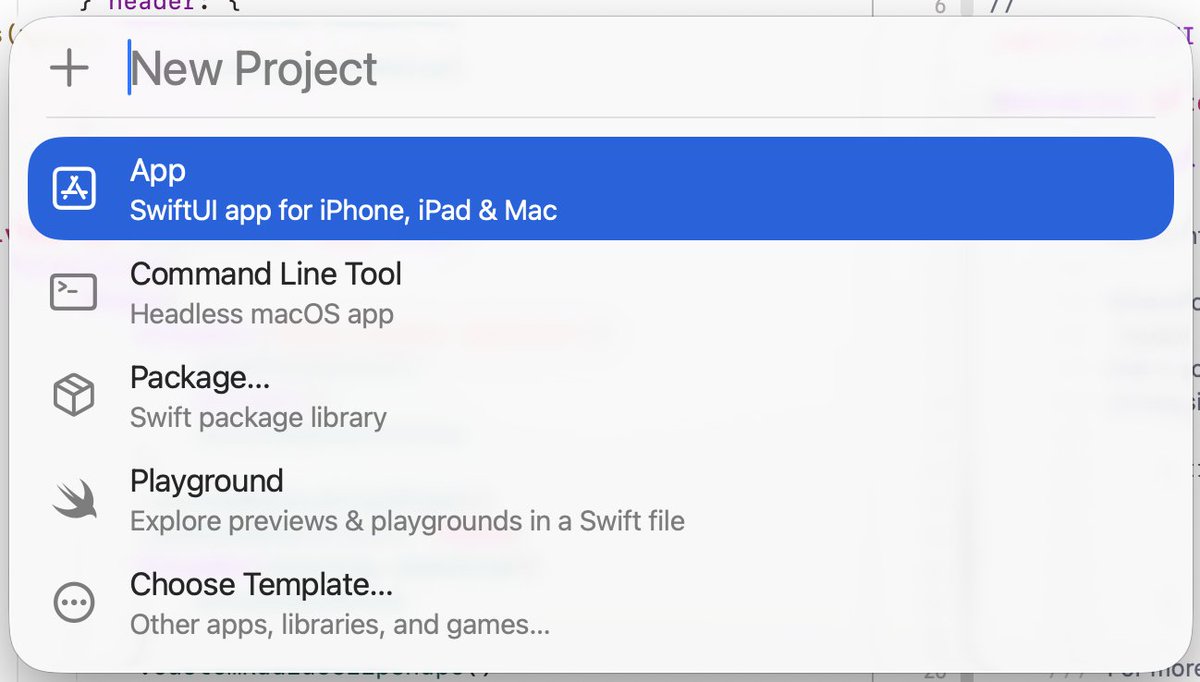The width and height of the screenshot is (1200, 682).
Task: Click 'Other apps, libraries, and games...' description
Action: pyautogui.click(x=340, y=625)
